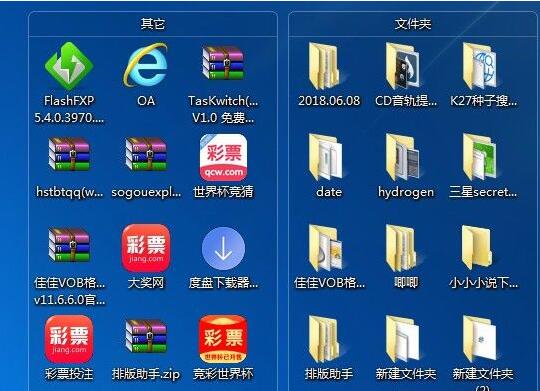Click the 文件夹 group title
The width and height of the screenshot is (540, 391).
click(413, 24)
